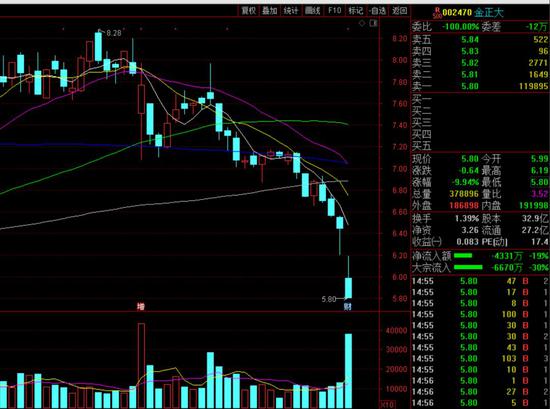
Task: Click the 8.28 high price label
Action: 114,33
